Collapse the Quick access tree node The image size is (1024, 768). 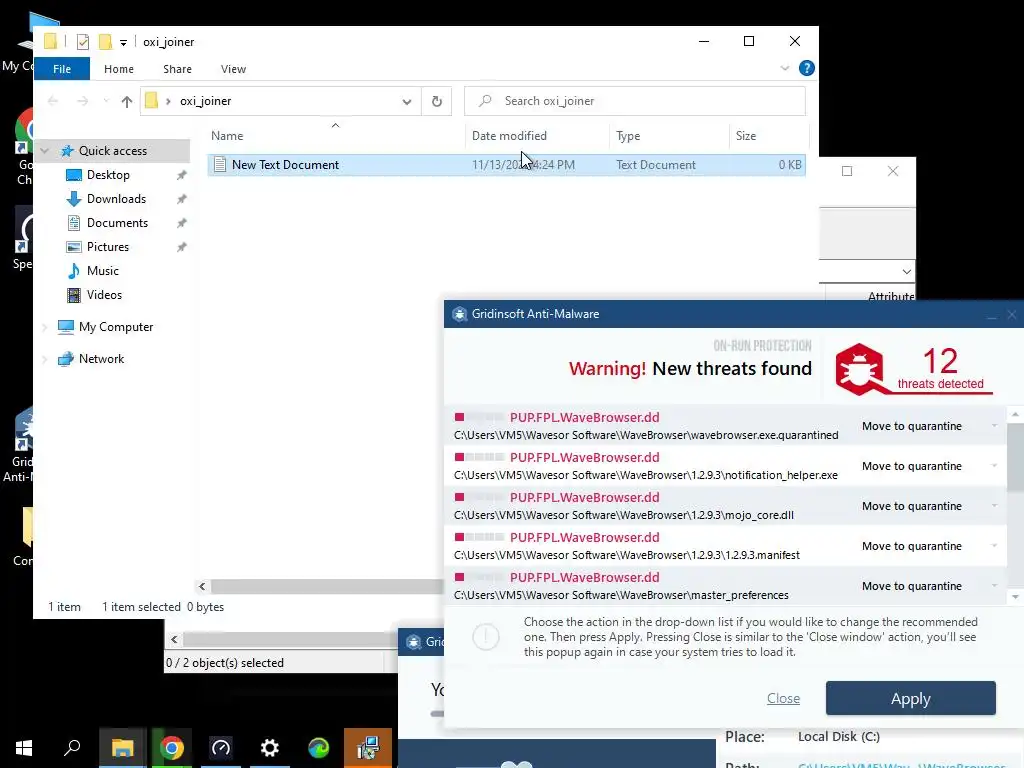tap(44, 151)
